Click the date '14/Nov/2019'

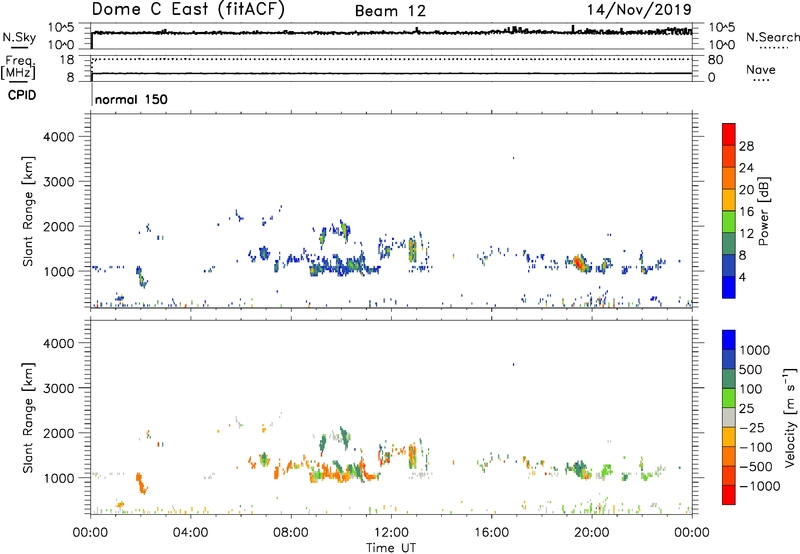coord(639,10)
